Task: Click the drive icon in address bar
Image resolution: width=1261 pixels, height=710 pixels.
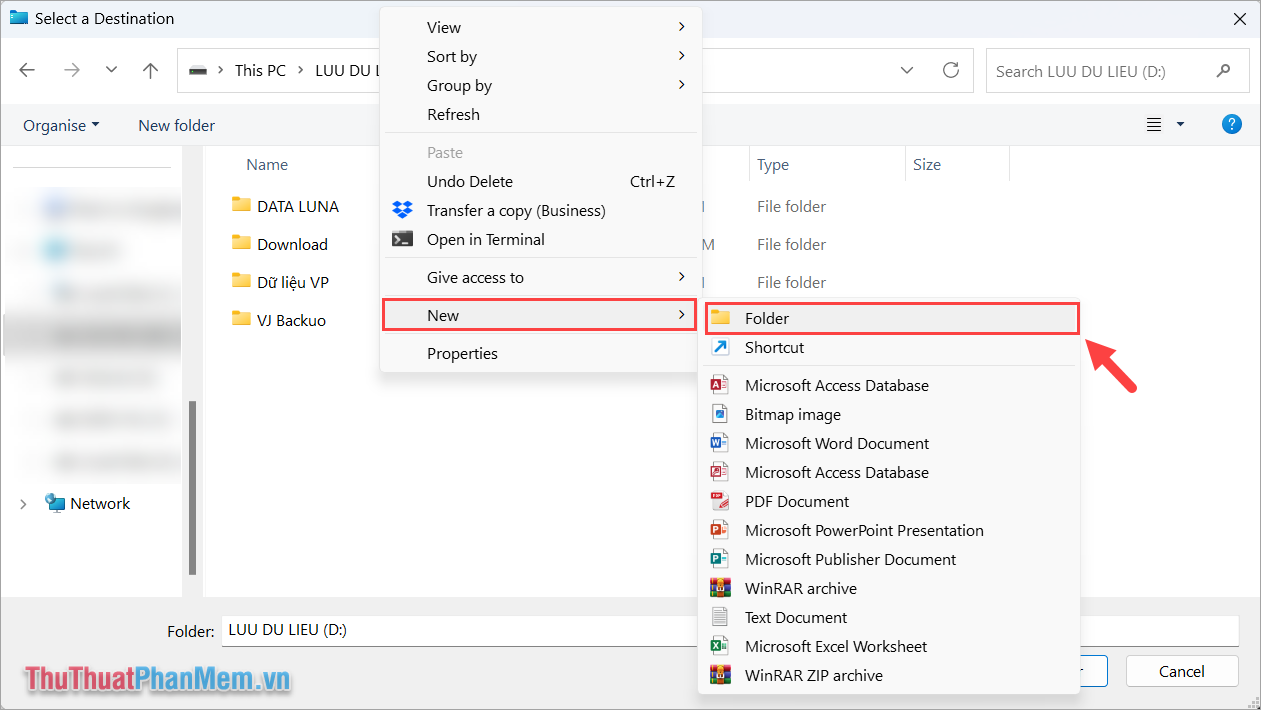Action: (x=199, y=70)
